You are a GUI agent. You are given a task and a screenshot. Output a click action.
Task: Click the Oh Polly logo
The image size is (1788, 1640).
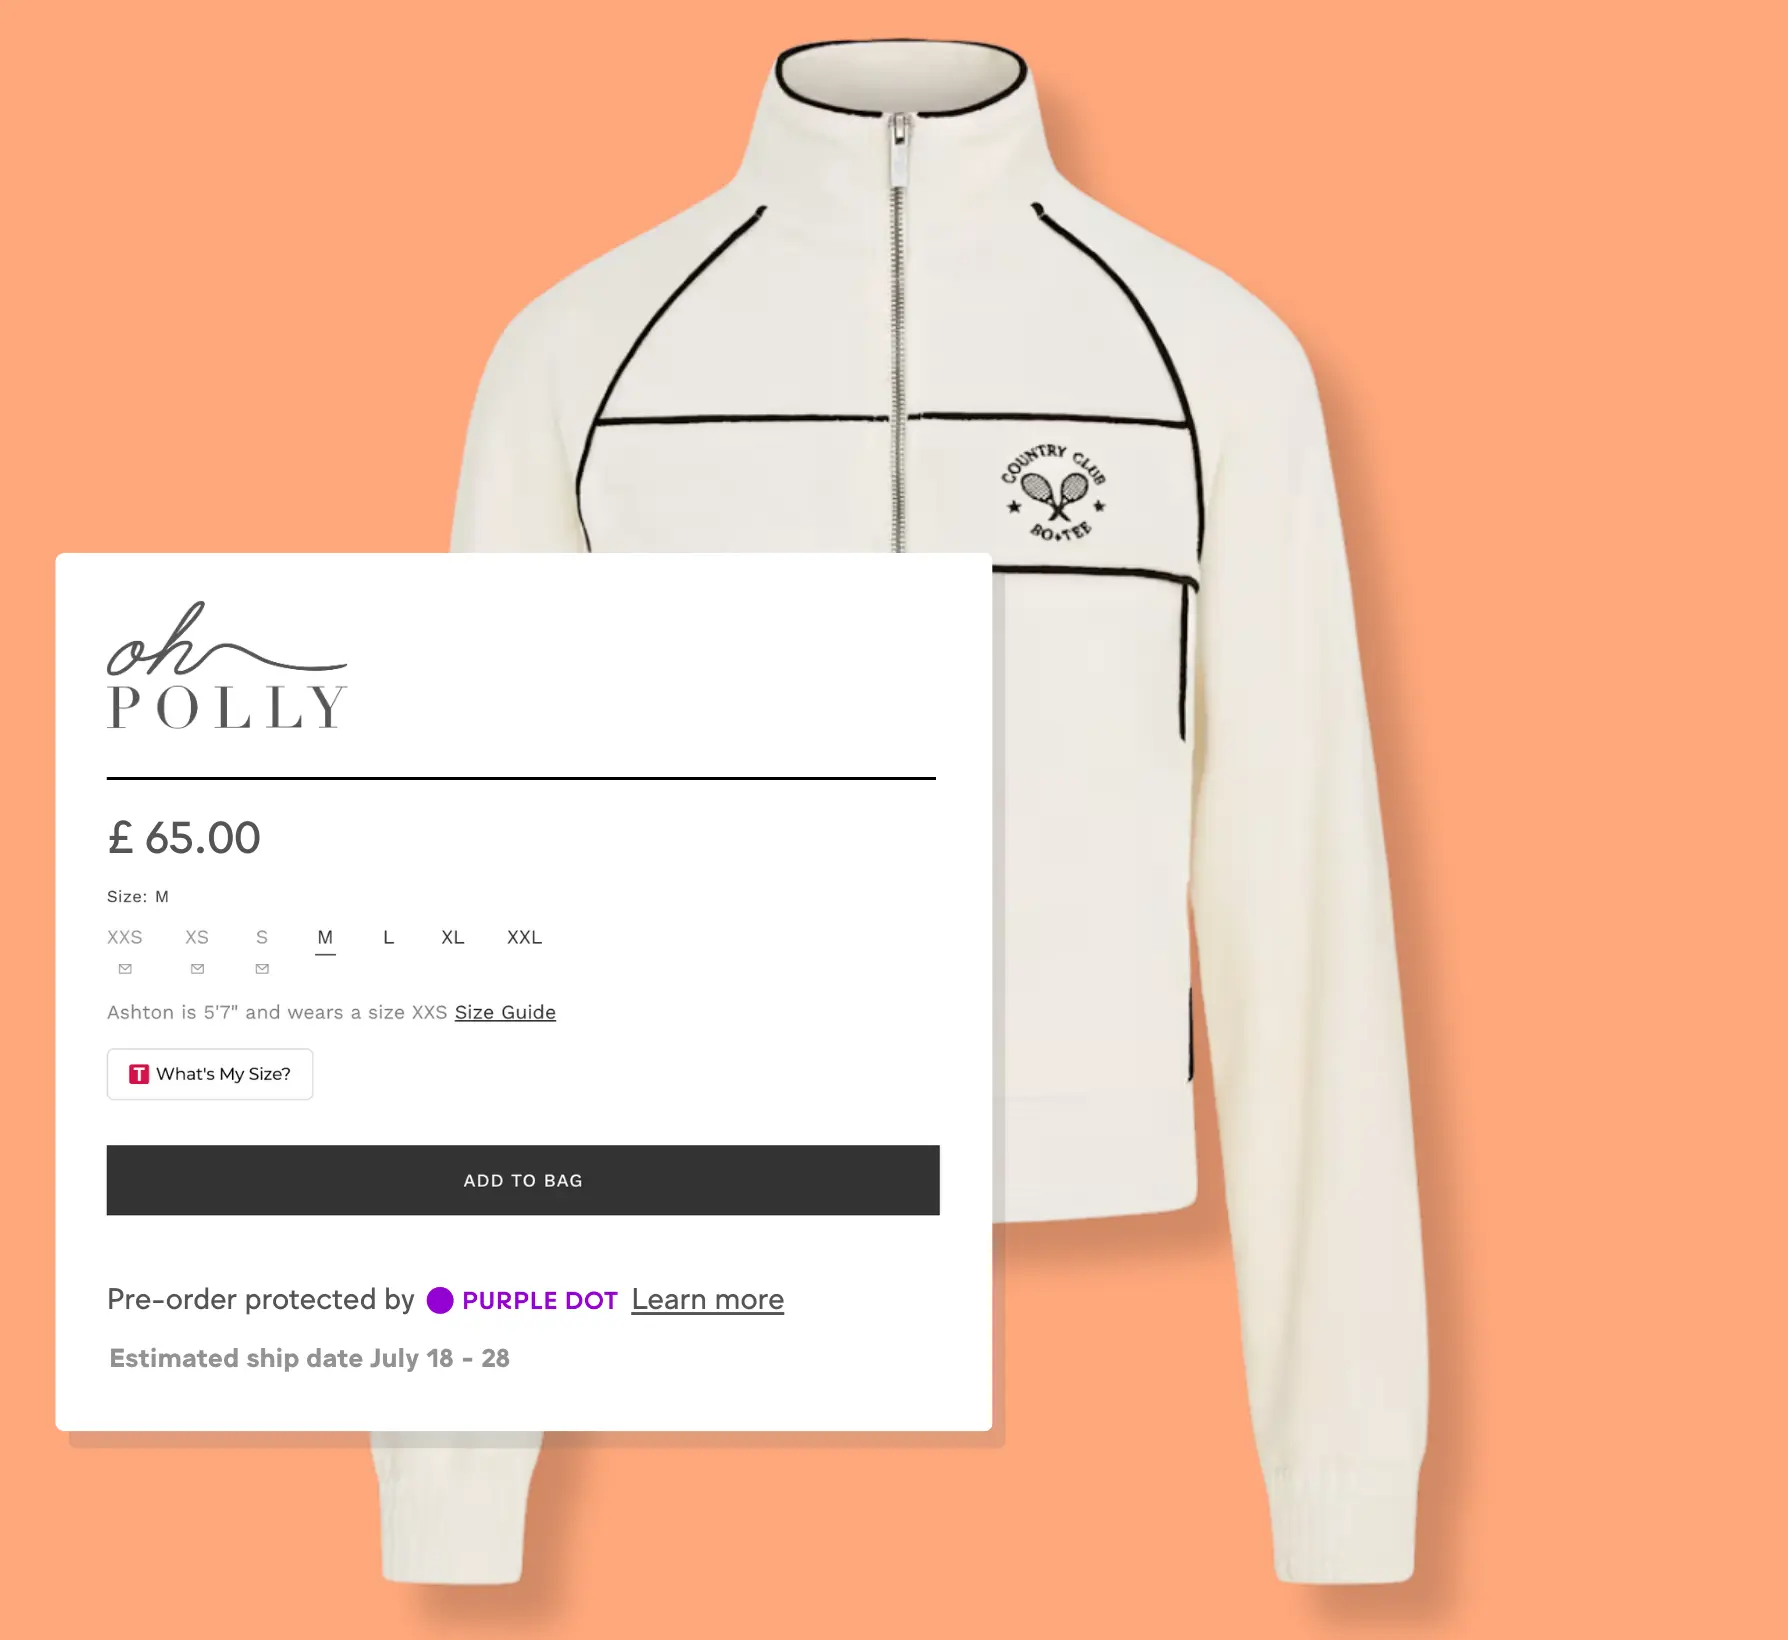(x=227, y=665)
